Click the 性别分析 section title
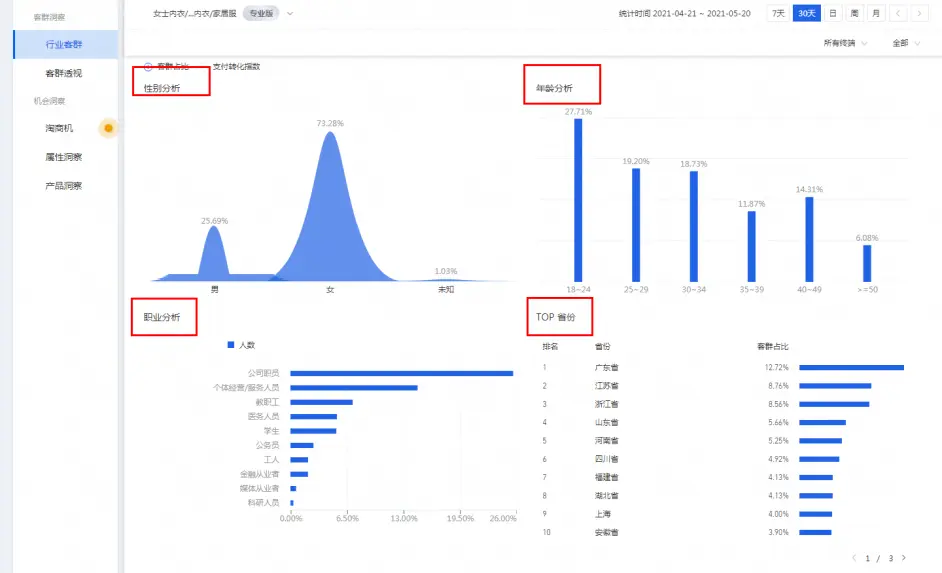 coord(162,88)
